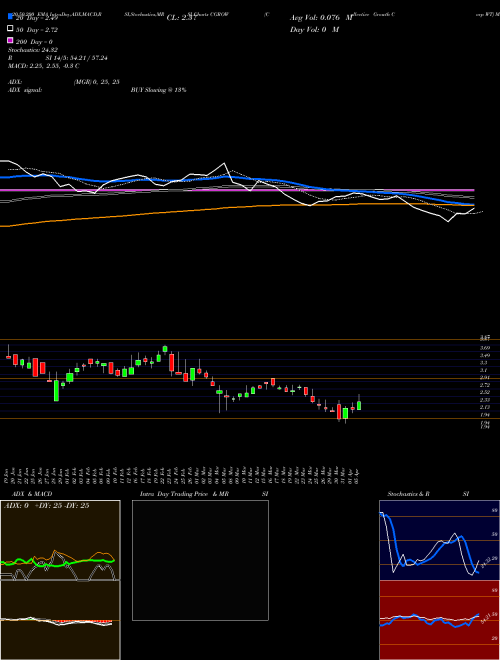Click the 'Avg Vol: 0.076 M' text
500x660 pixels.
tap(321, 18)
